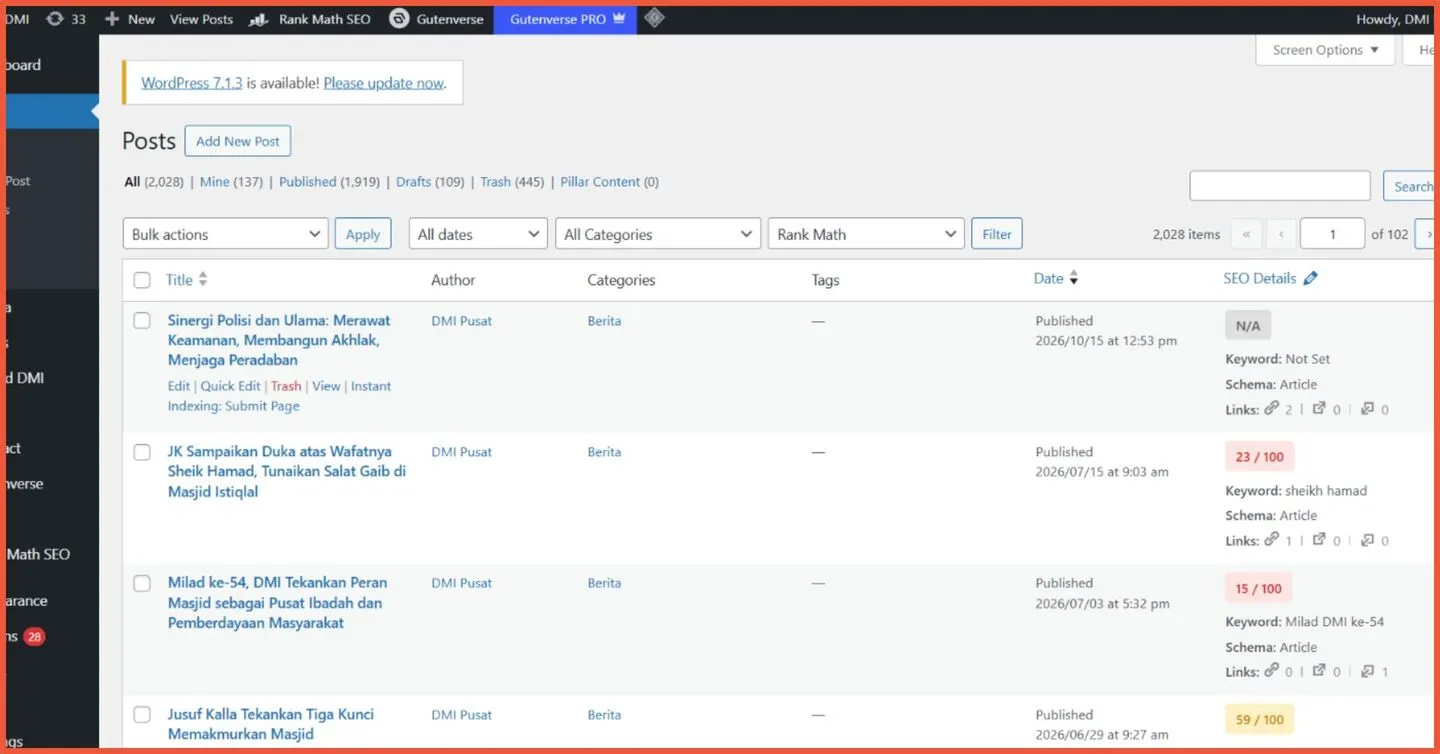This screenshot has width=1440, height=754.
Task: Click the Filter button
Action: [997, 234]
